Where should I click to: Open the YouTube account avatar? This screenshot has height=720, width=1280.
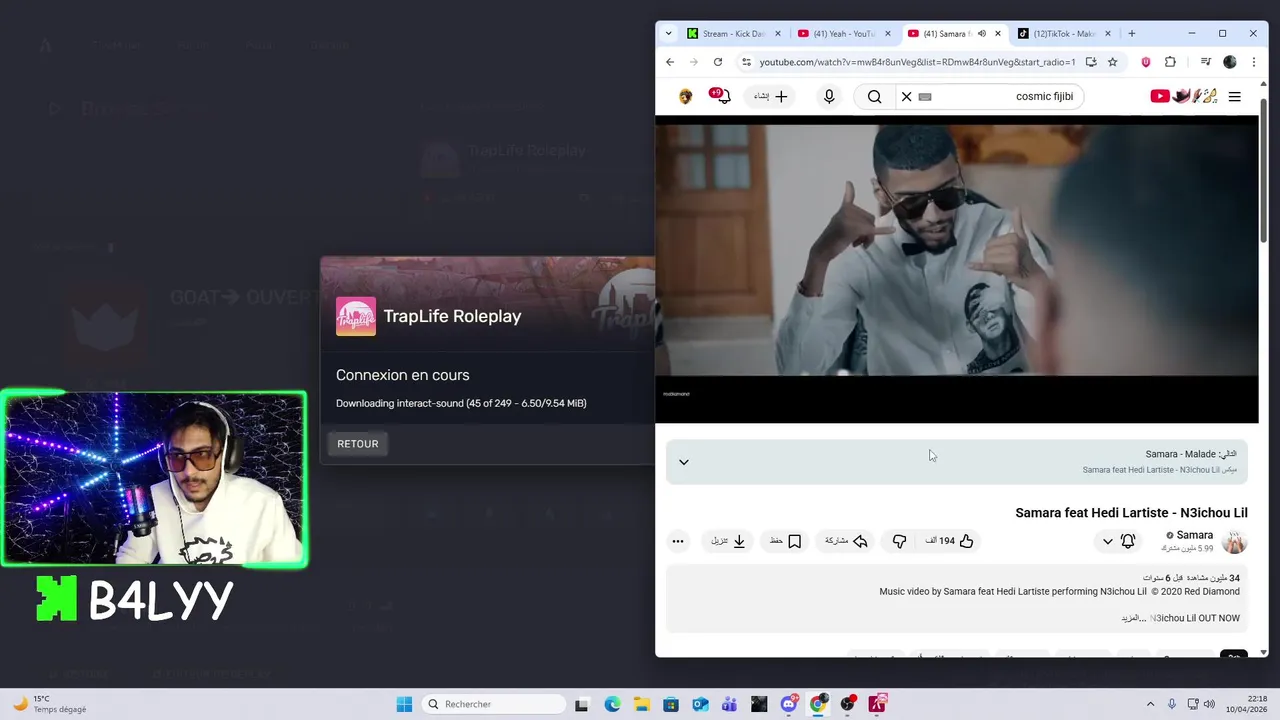point(685,96)
